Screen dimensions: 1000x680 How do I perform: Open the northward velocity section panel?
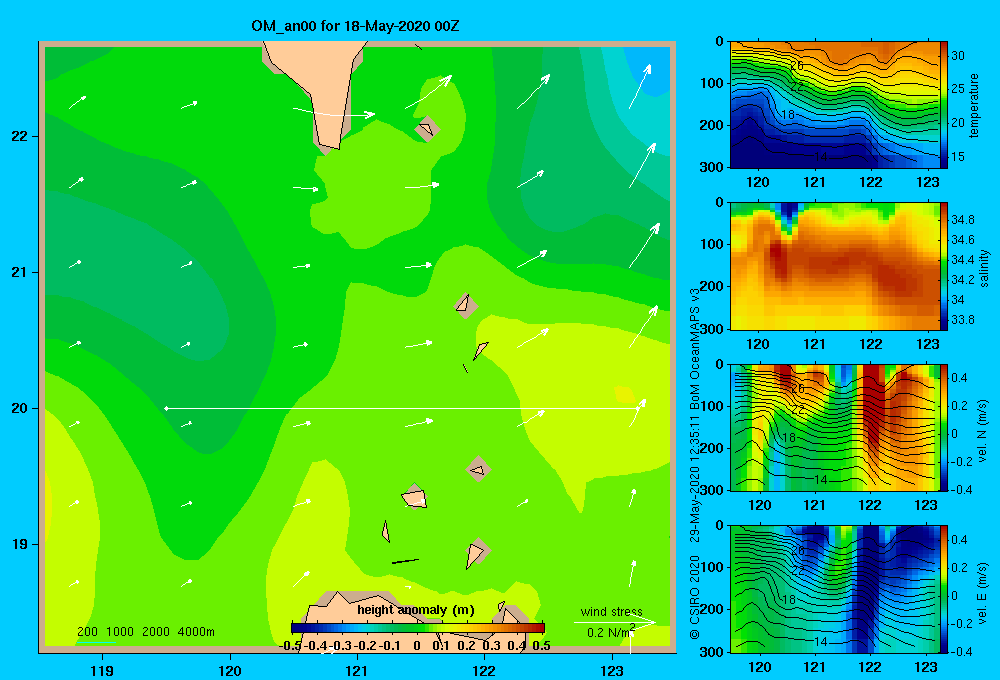[x=835, y=427]
